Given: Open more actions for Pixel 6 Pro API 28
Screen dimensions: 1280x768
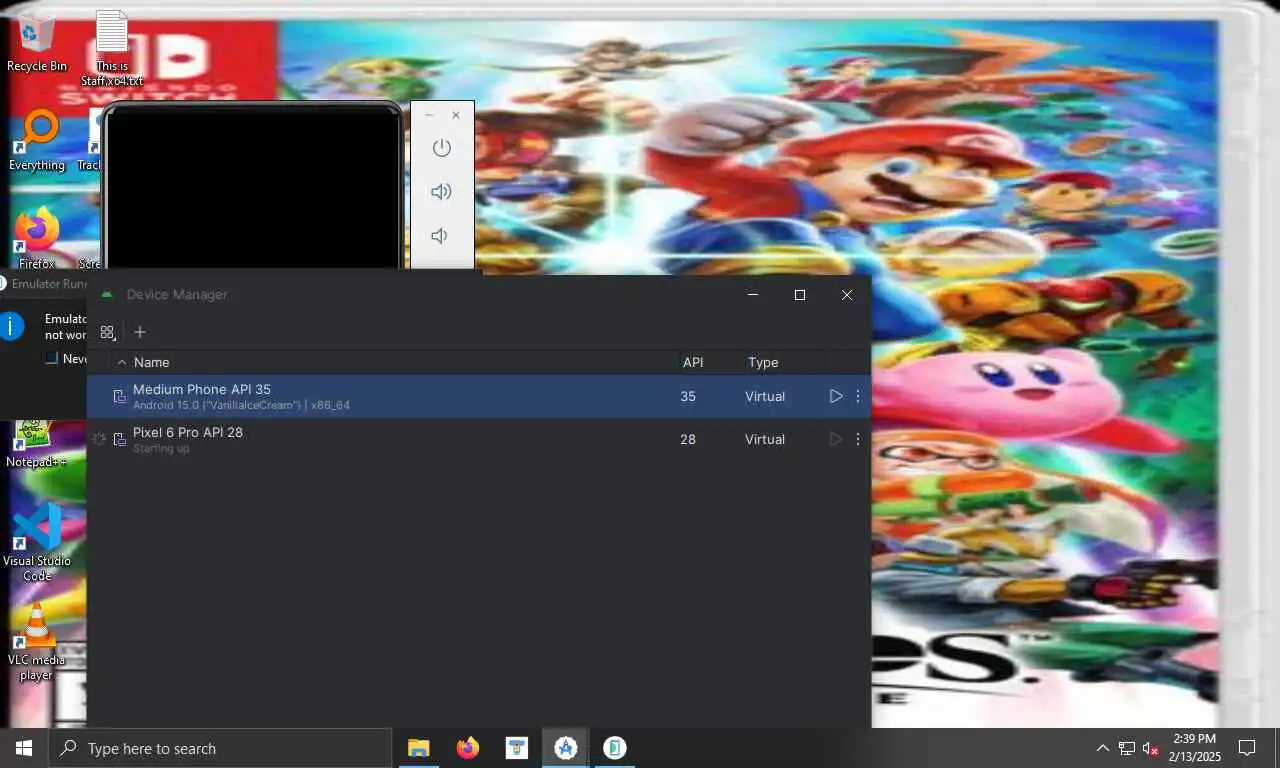Looking at the screenshot, I should coord(858,439).
